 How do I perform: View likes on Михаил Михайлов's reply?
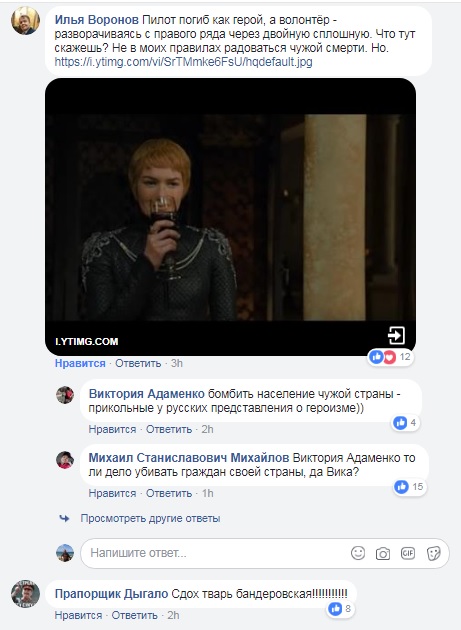point(410,487)
